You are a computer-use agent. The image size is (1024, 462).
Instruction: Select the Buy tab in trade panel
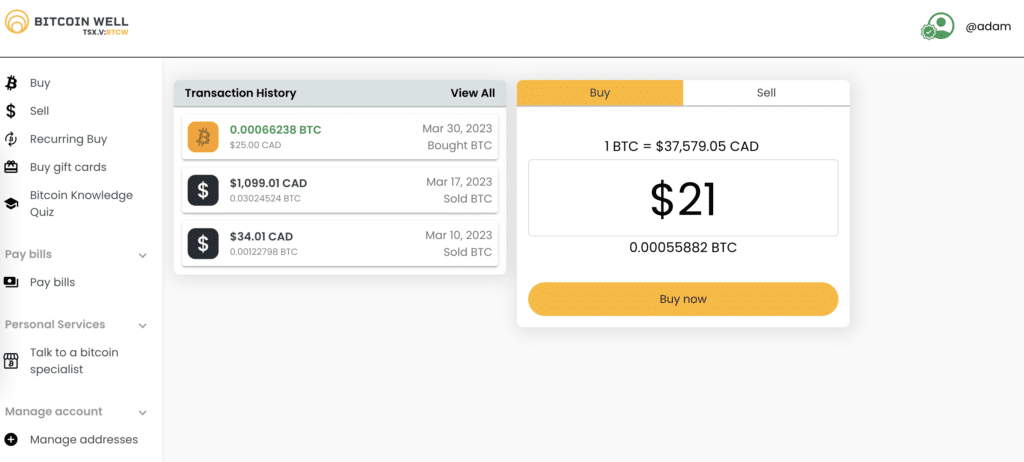click(600, 93)
